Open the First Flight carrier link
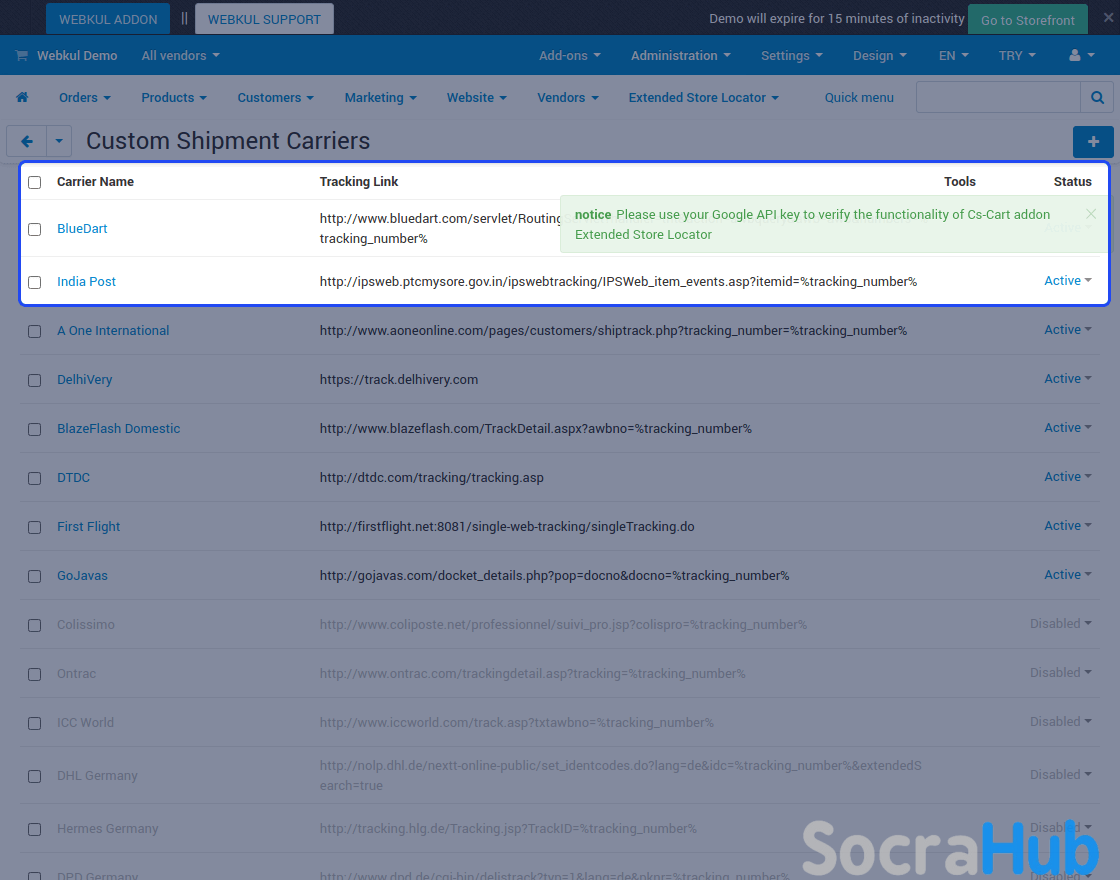The width and height of the screenshot is (1120, 880). tap(89, 526)
